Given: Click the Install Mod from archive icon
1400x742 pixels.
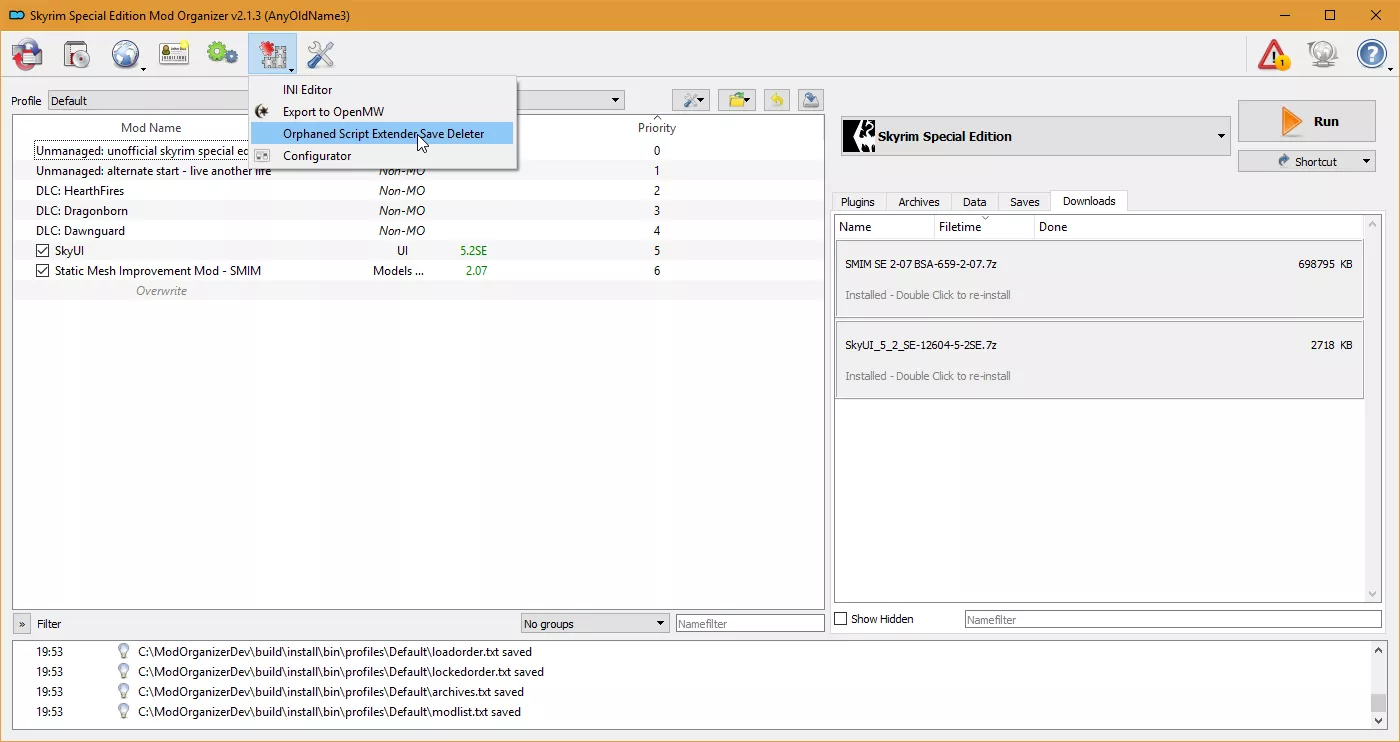Looking at the screenshot, I should point(76,54).
